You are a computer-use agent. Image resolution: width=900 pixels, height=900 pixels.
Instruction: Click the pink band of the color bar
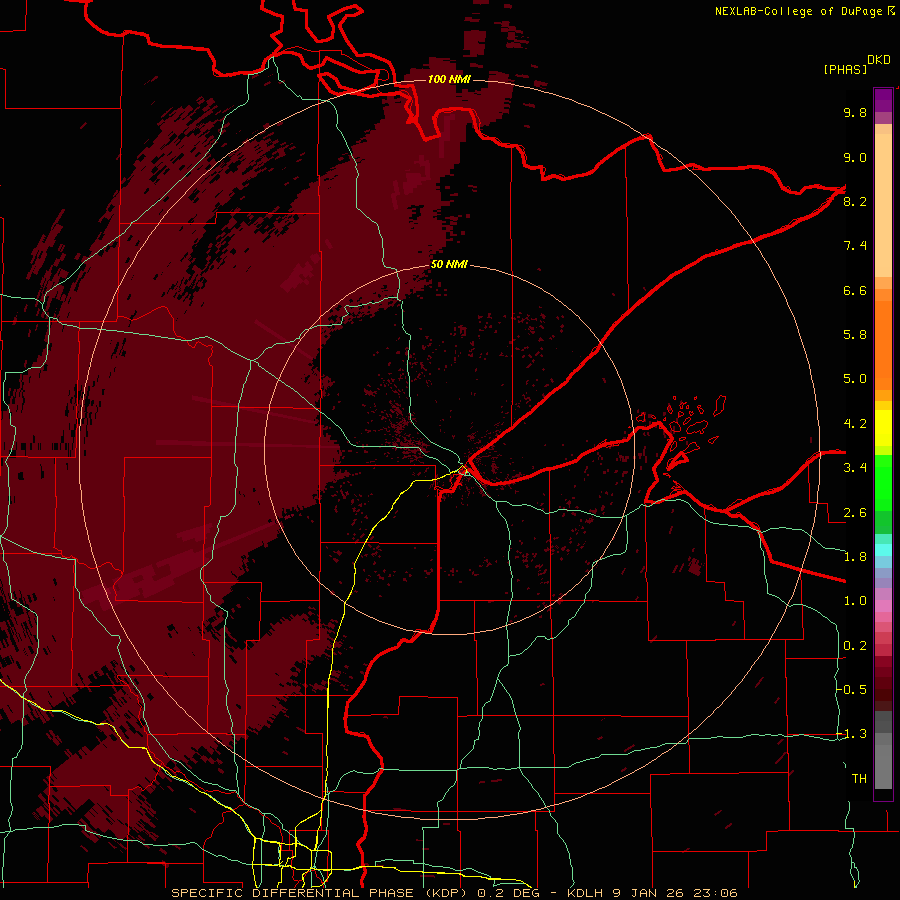tap(883, 606)
